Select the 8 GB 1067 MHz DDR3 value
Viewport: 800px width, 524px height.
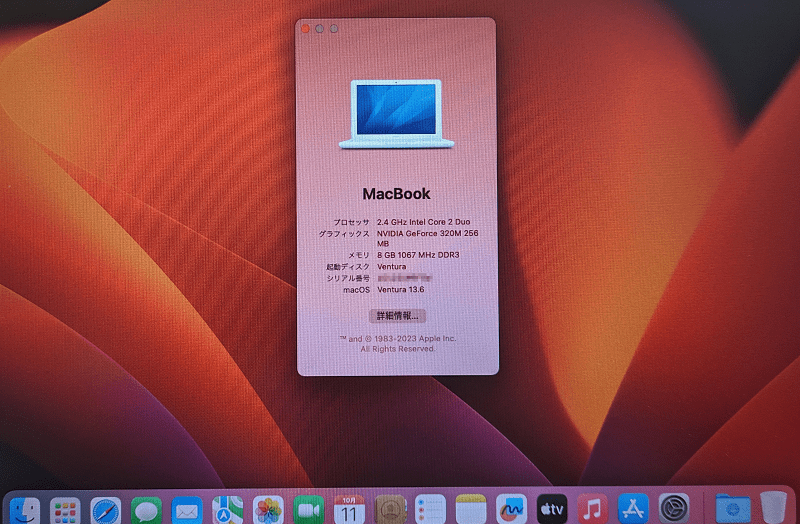(x=418, y=255)
